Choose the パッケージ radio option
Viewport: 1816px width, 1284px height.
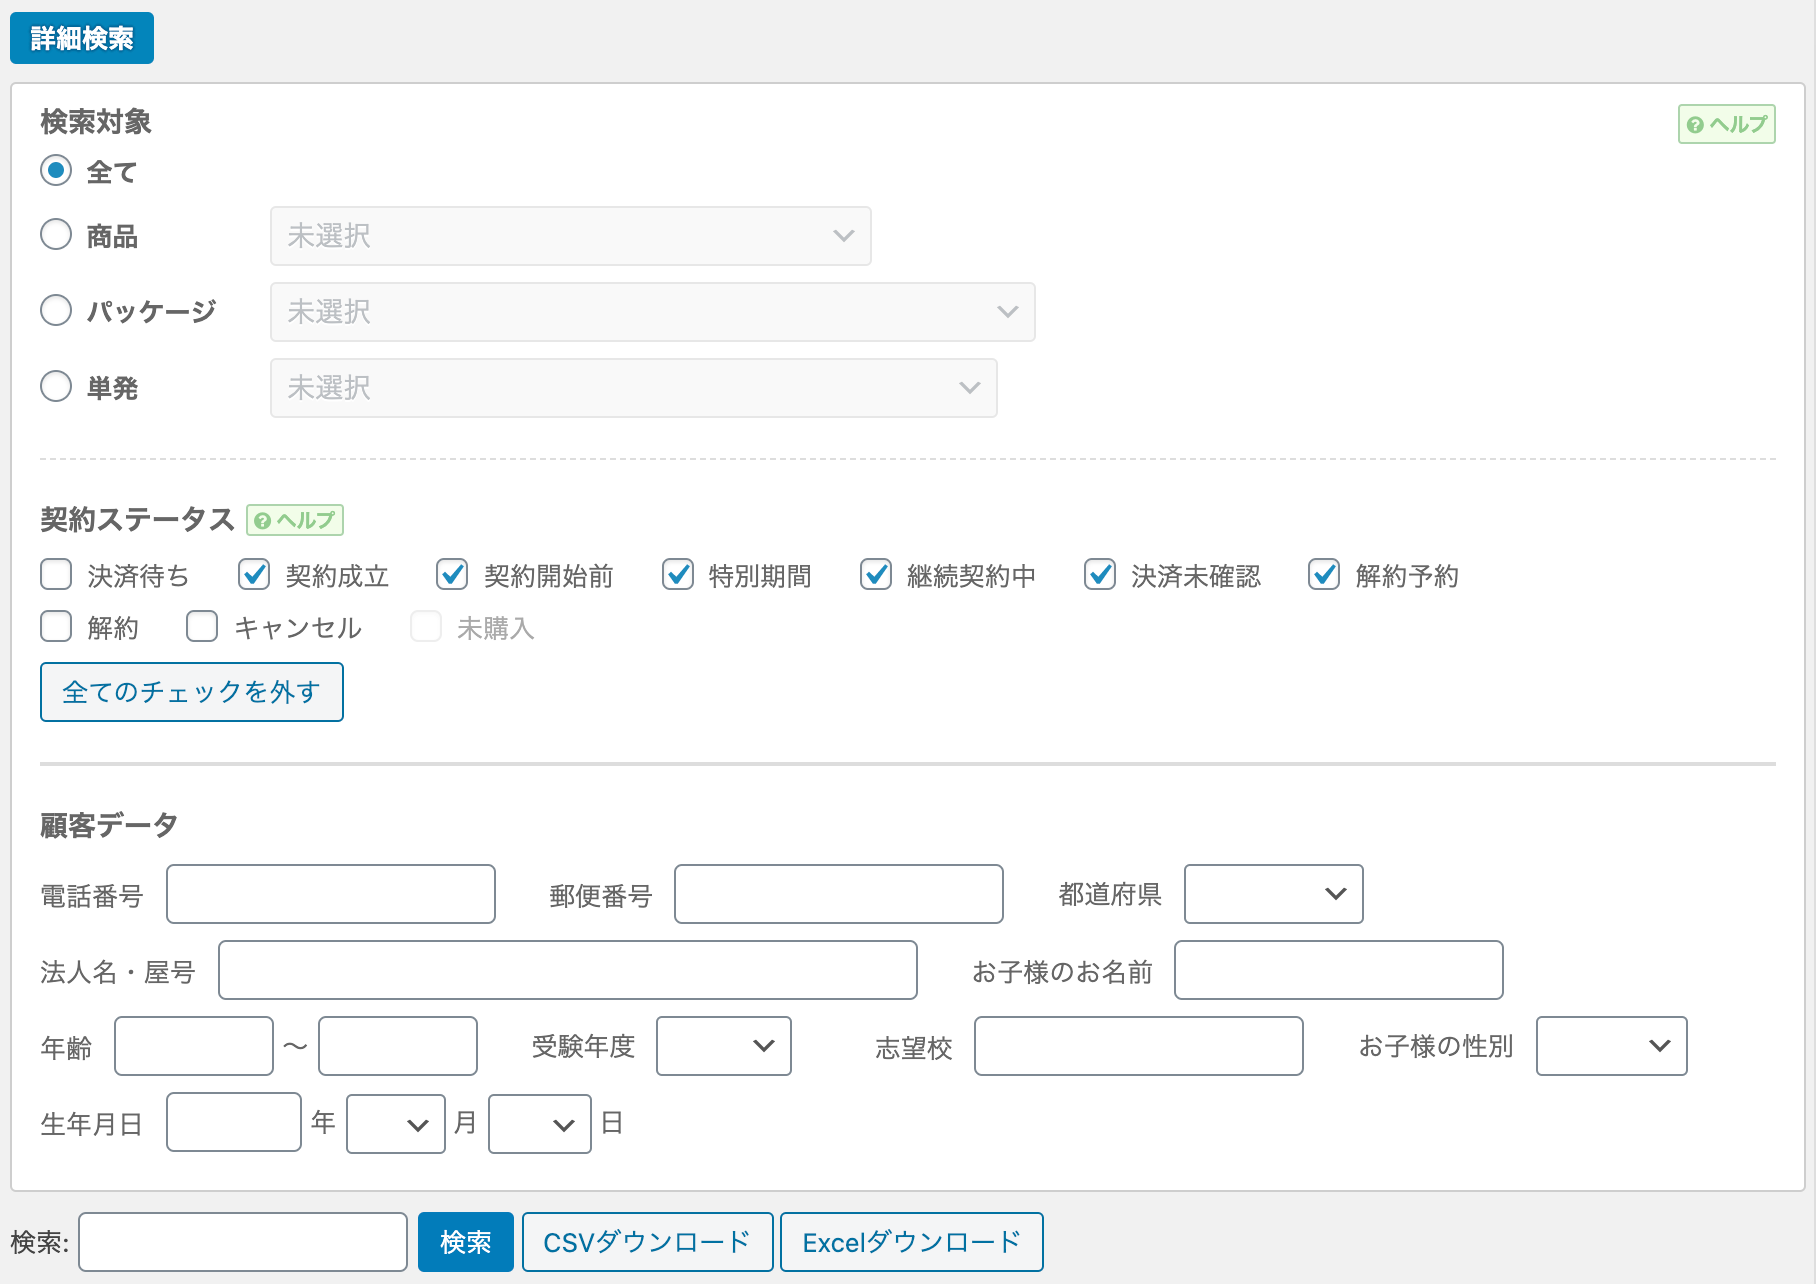click(56, 311)
